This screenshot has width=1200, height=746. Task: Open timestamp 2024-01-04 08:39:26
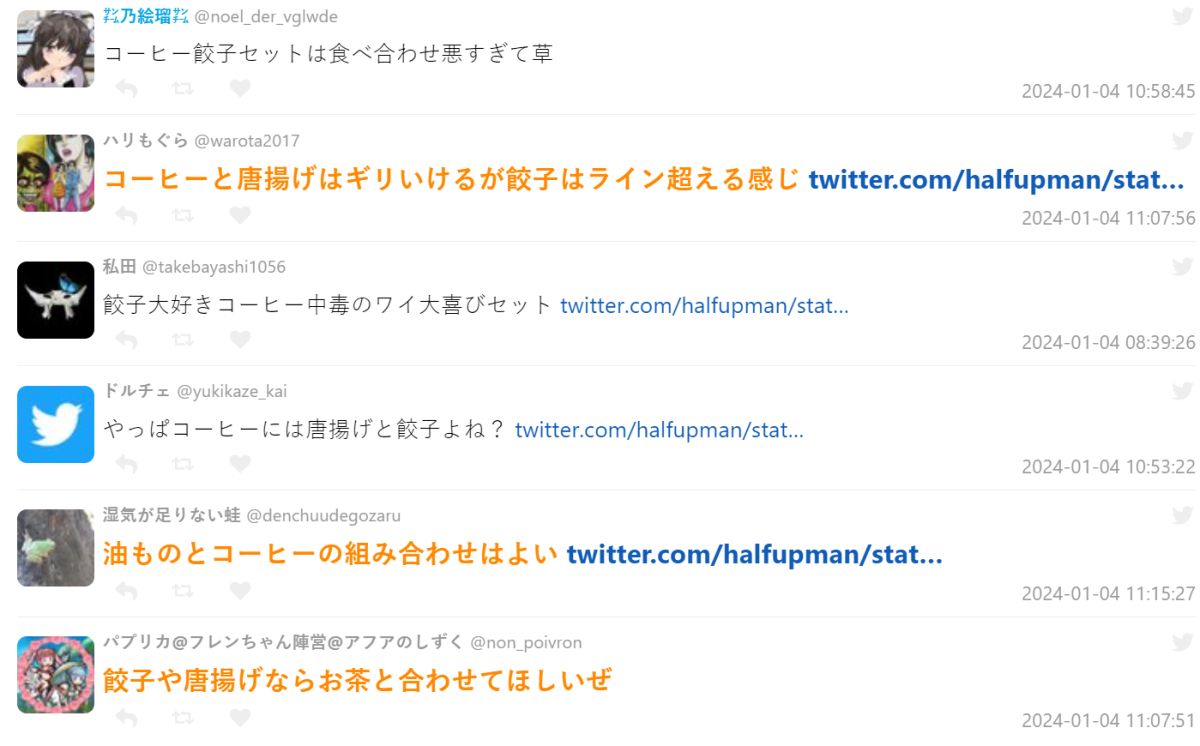[1108, 343]
